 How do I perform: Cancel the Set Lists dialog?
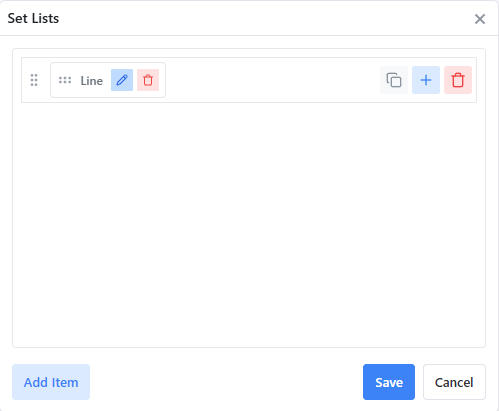pos(454,382)
